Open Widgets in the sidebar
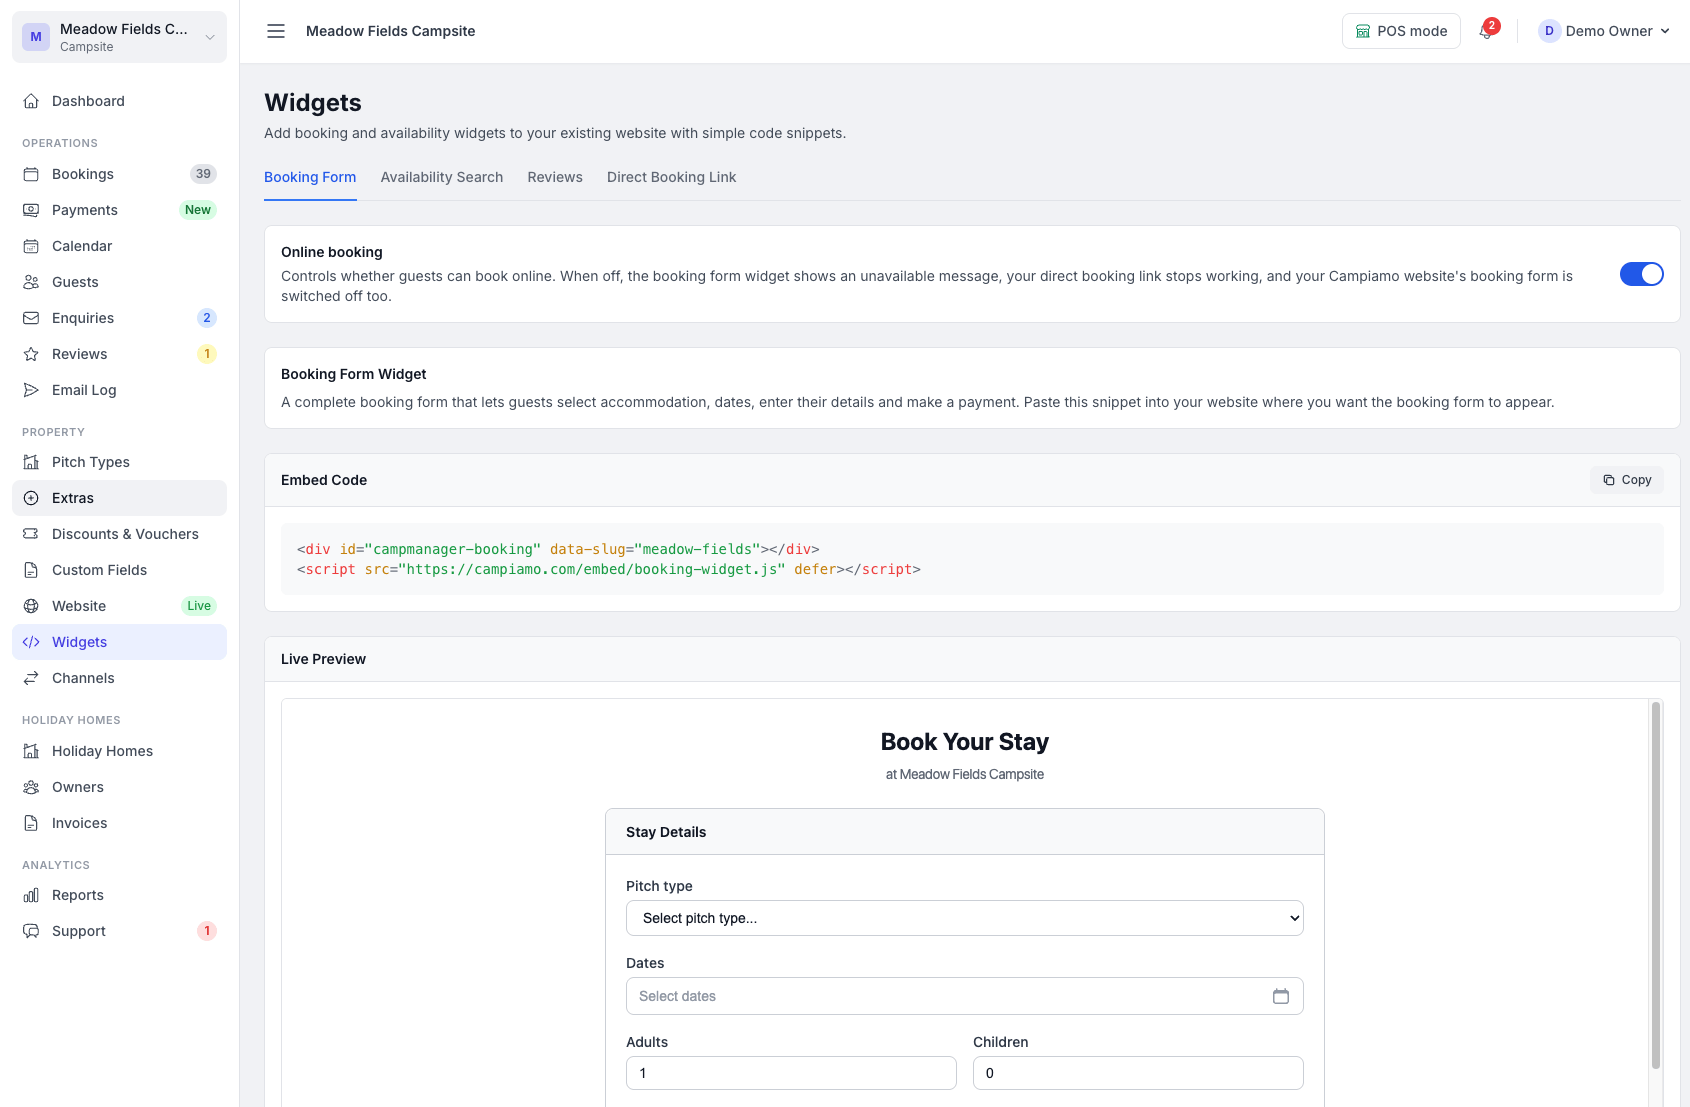The width and height of the screenshot is (1690, 1107). 120,642
